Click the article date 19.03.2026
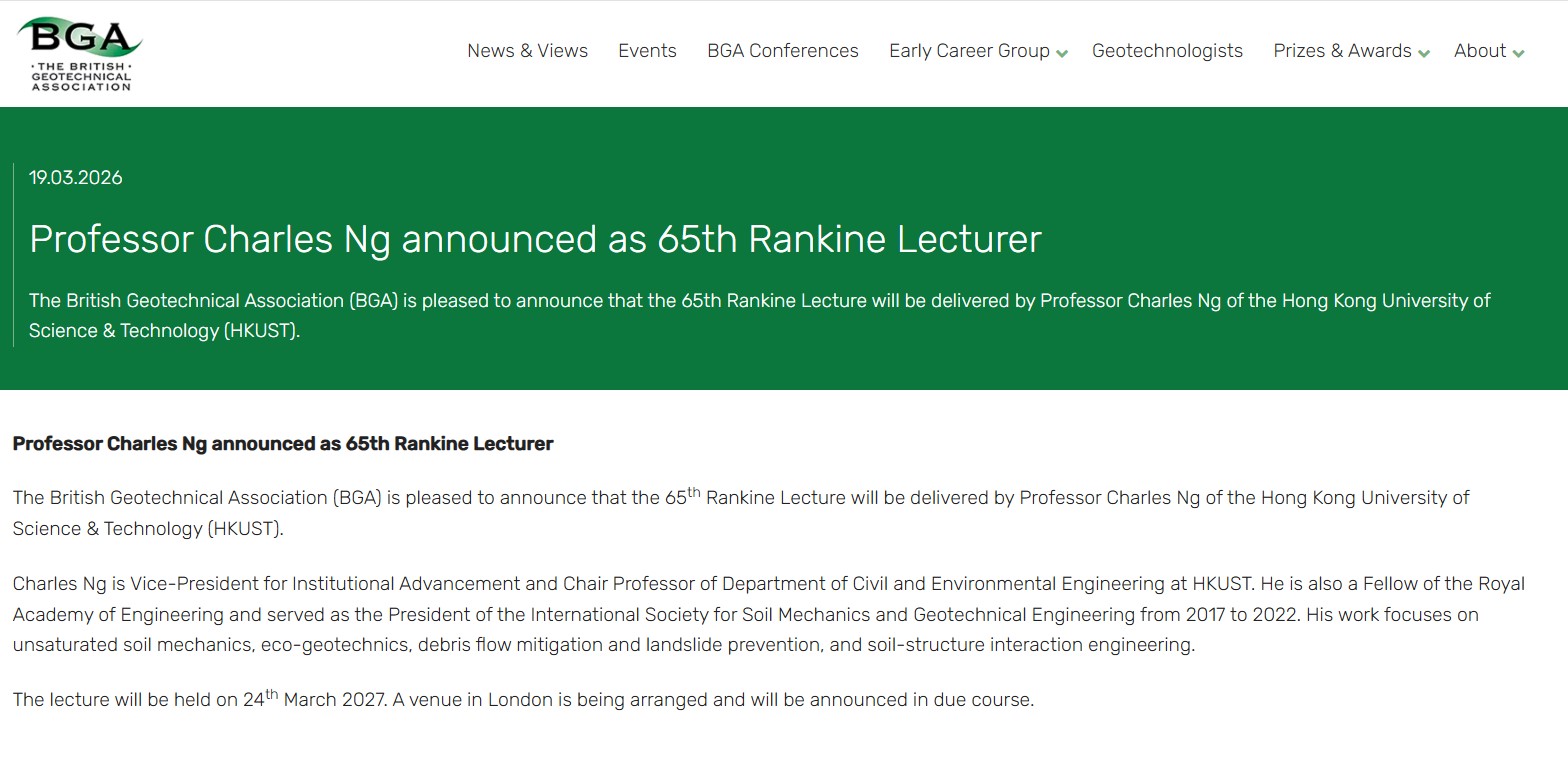This screenshot has height=772, width=1568. pos(76,178)
